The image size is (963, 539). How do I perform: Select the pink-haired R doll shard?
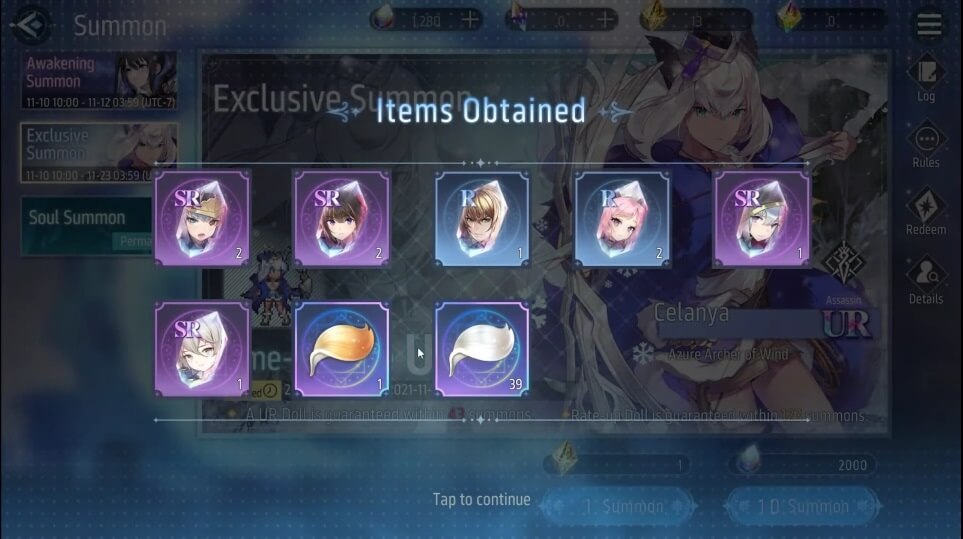(x=622, y=219)
